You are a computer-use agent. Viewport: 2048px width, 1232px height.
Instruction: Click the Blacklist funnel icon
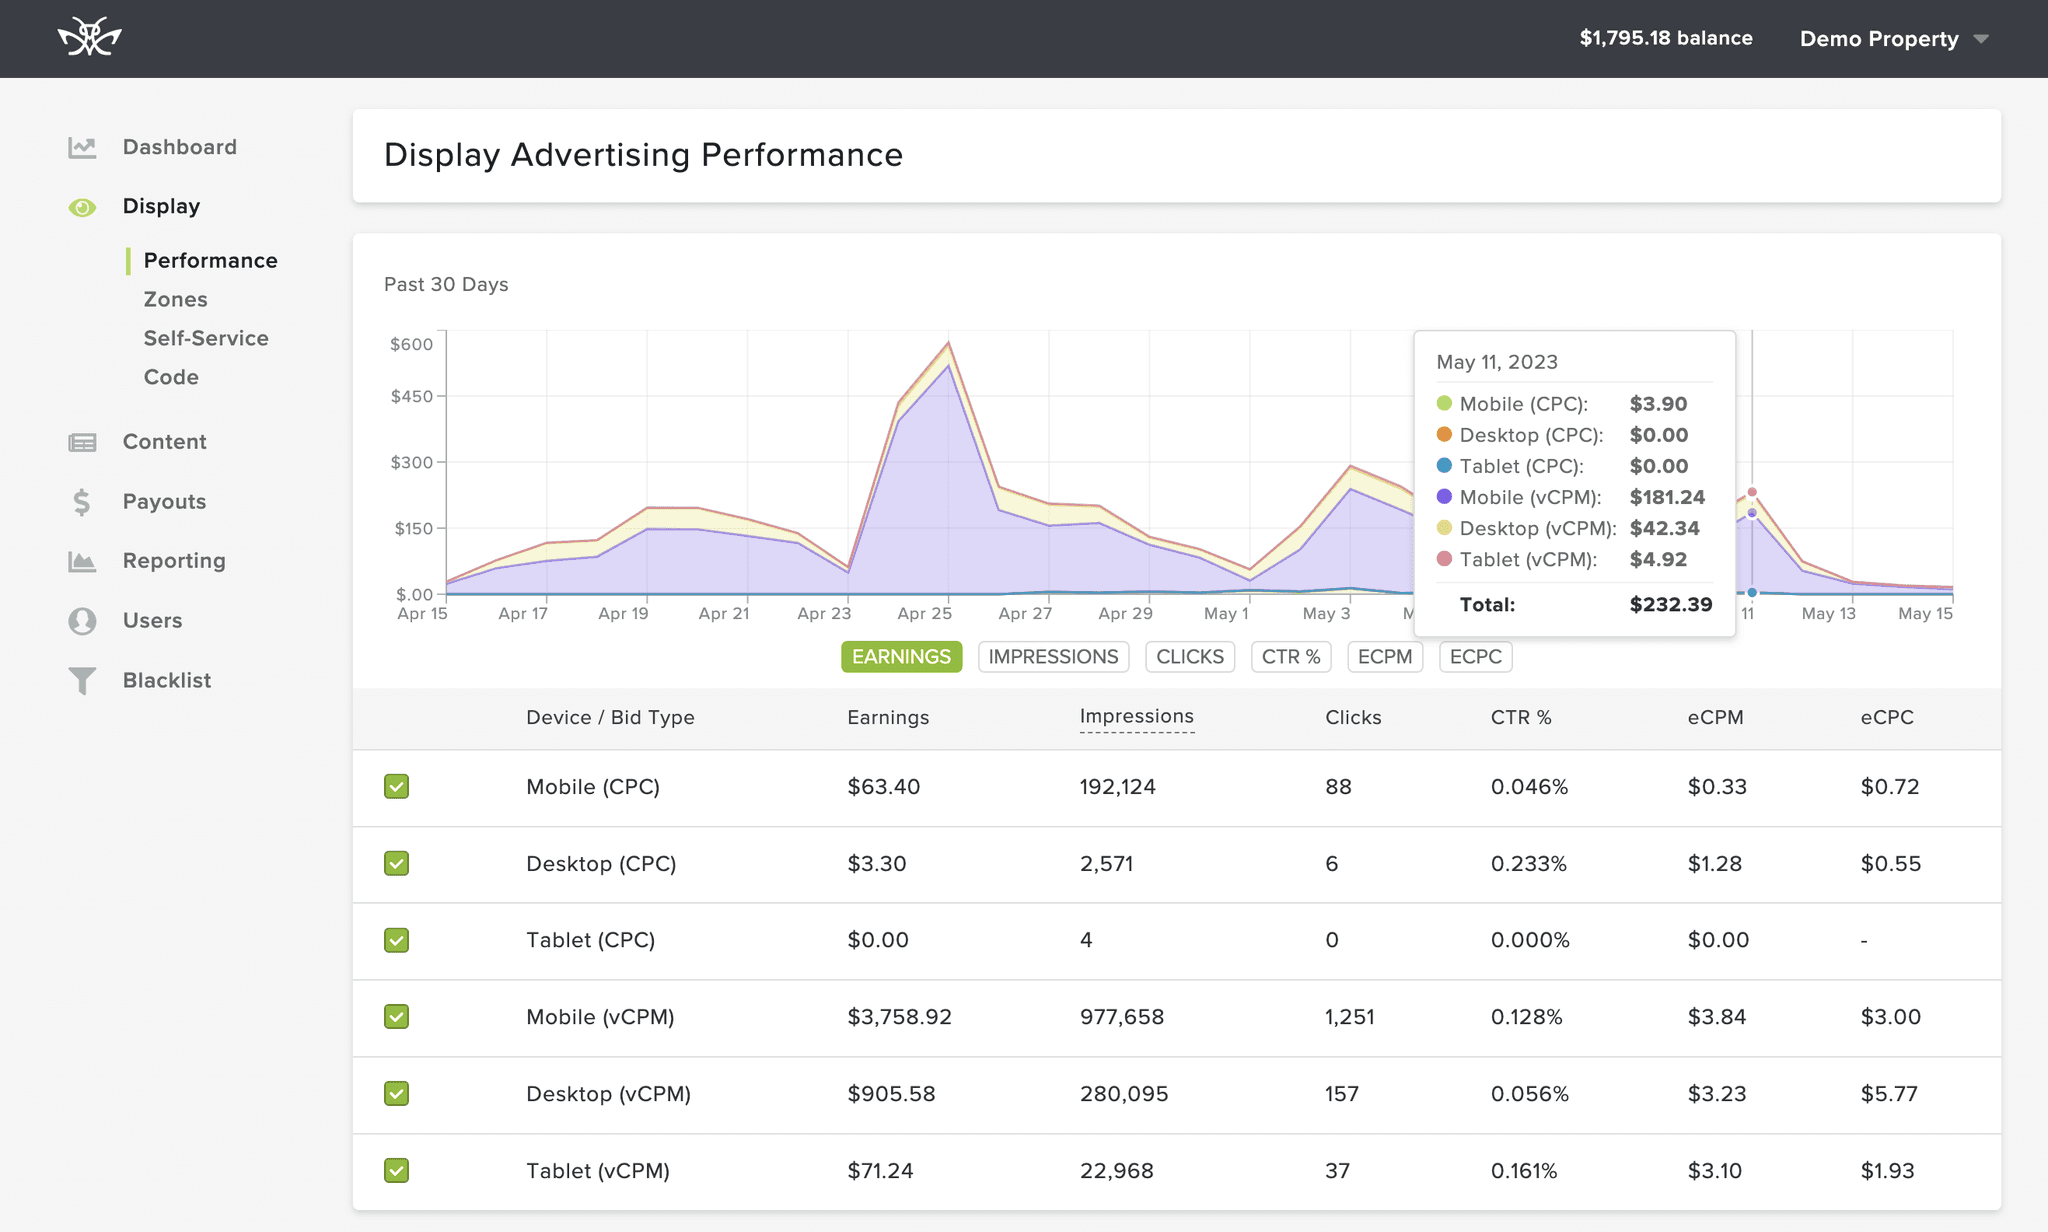click(x=82, y=681)
